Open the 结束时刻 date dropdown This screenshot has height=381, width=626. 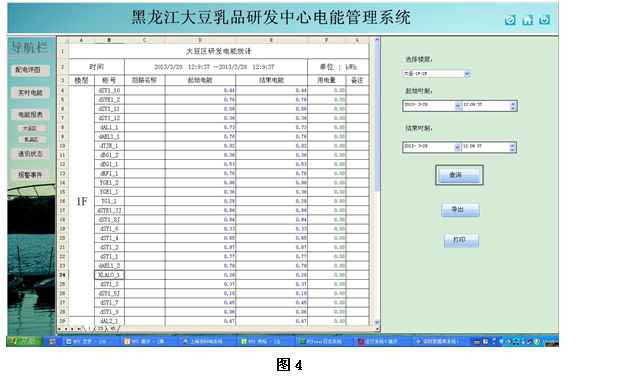point(457,147)
